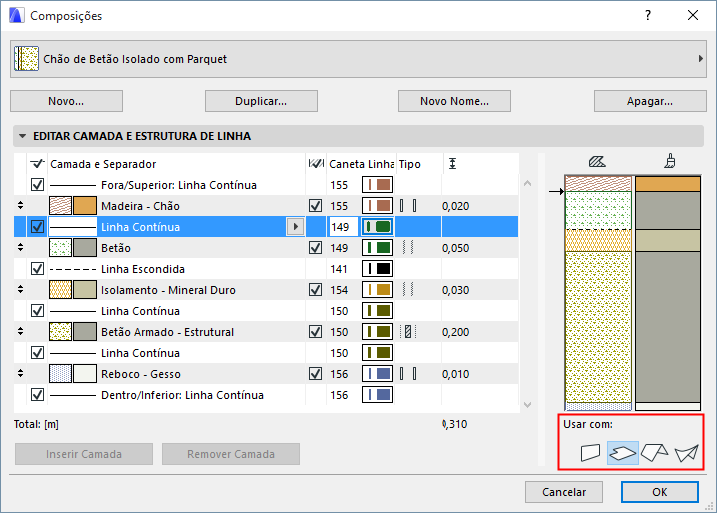Click the Betão Armado - Estrutural reorder handle
This screenshot has height=513, width=717.
click(20, 332)
